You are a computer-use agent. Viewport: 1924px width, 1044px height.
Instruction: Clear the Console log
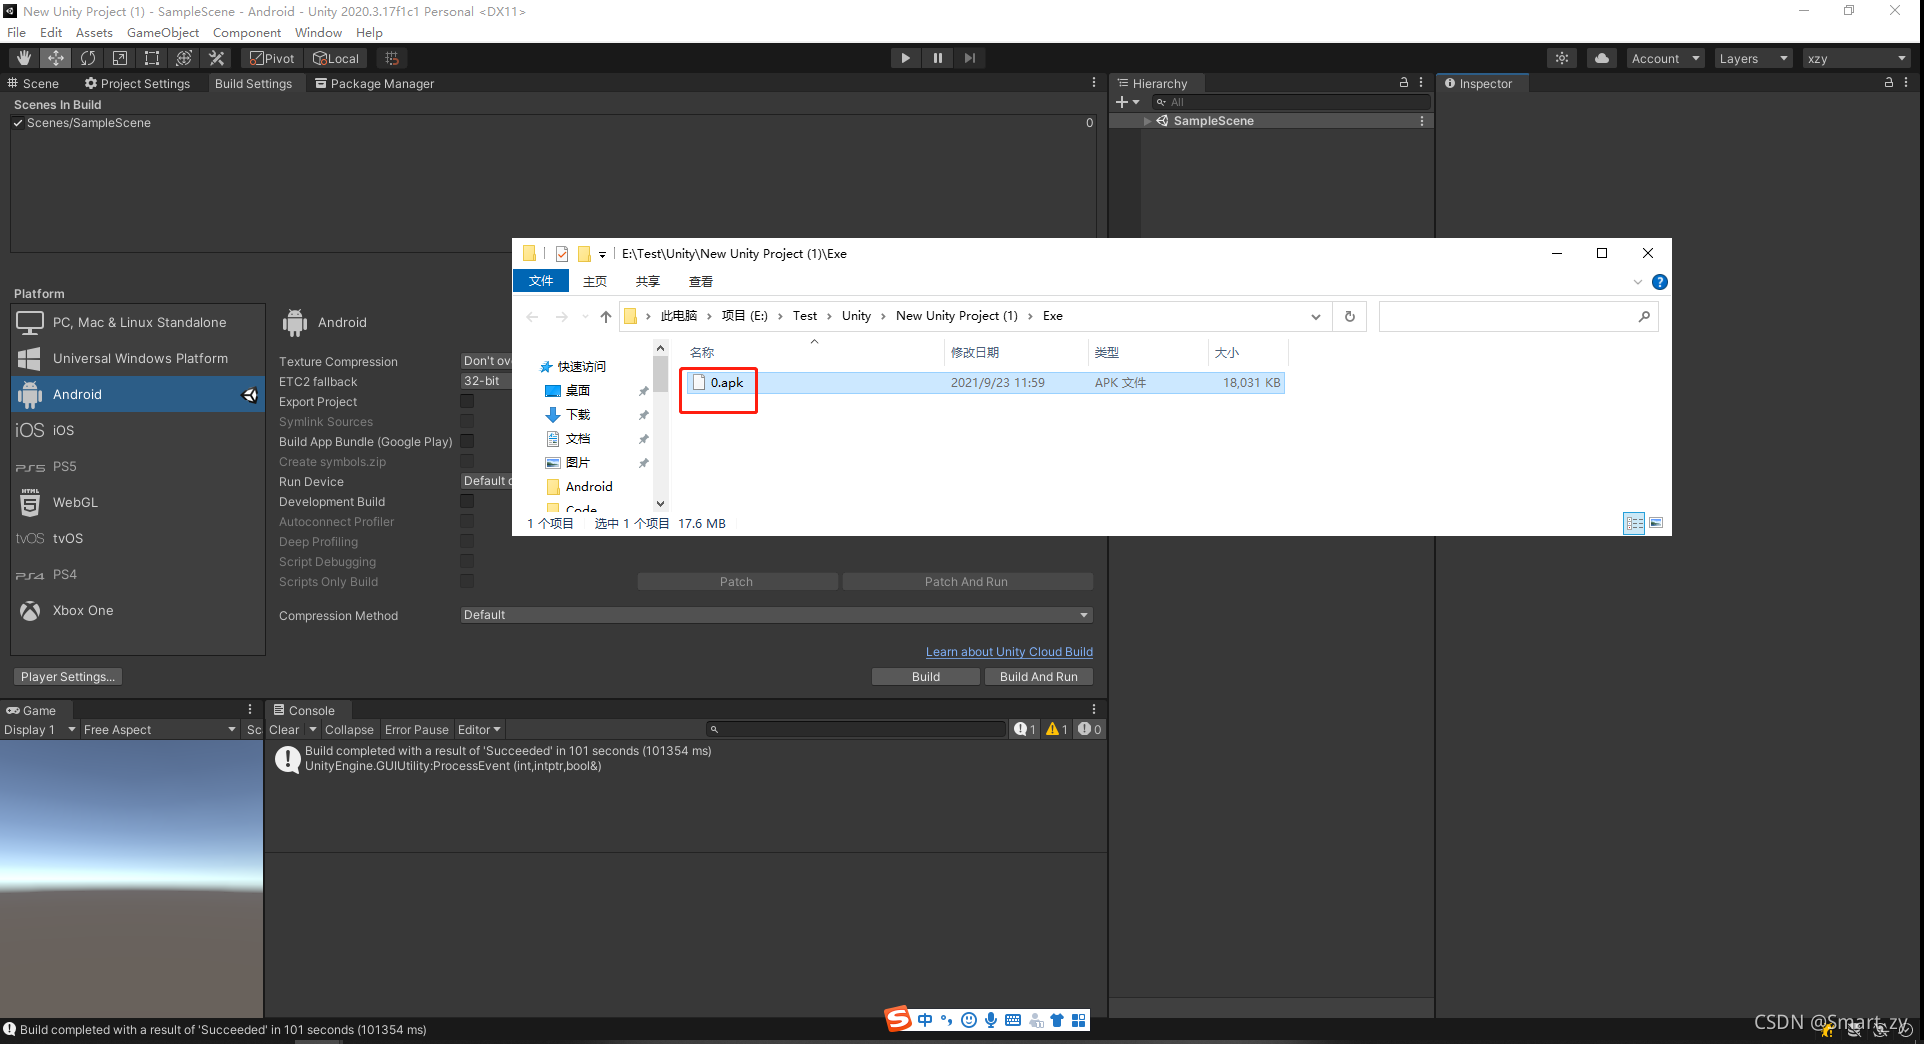click(284, 729)
